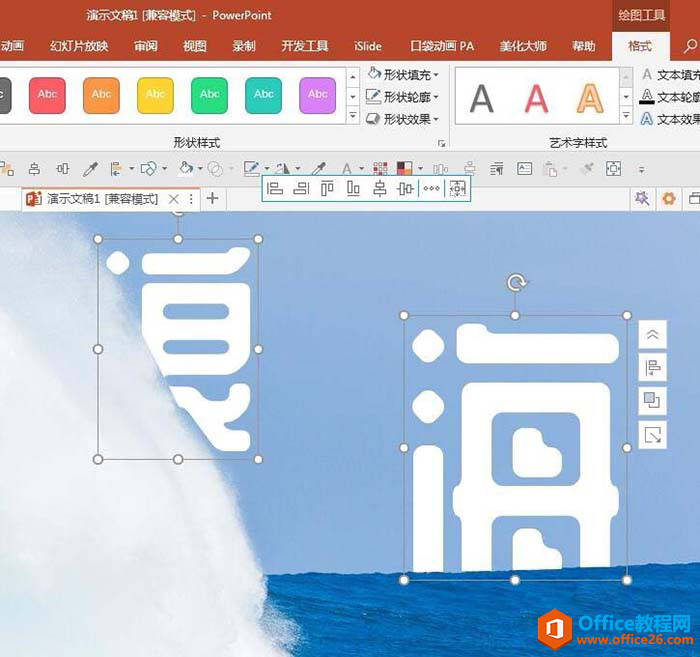Switch to the 美化大师 tab
Viewport: 700px width, 657px height.
pyautogui.click(x=523, y=46)
